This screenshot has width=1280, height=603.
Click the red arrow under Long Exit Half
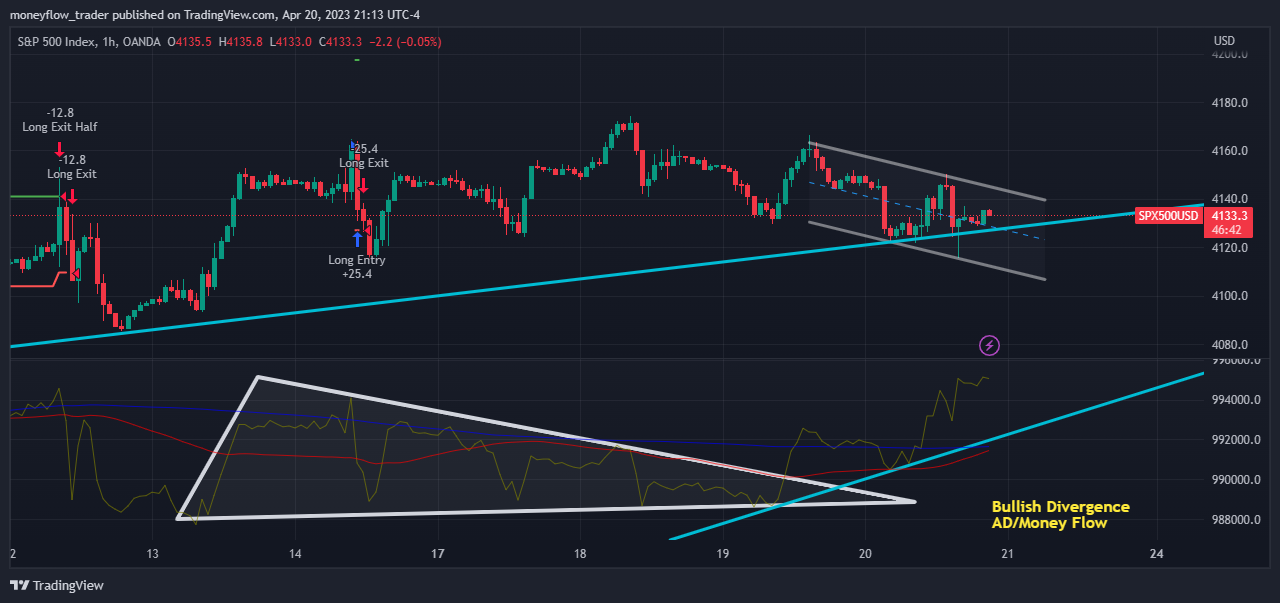point(59,150)
